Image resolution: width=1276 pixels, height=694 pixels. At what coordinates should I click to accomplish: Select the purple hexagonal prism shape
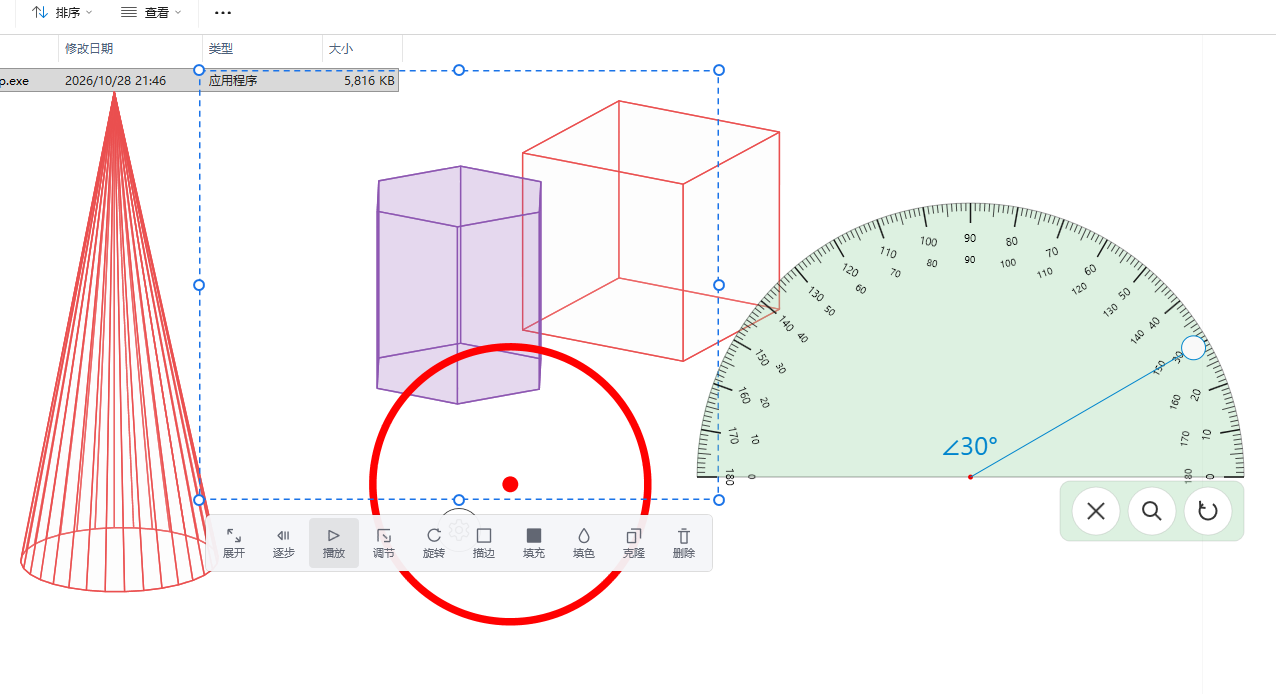click(x=459, y=285)
